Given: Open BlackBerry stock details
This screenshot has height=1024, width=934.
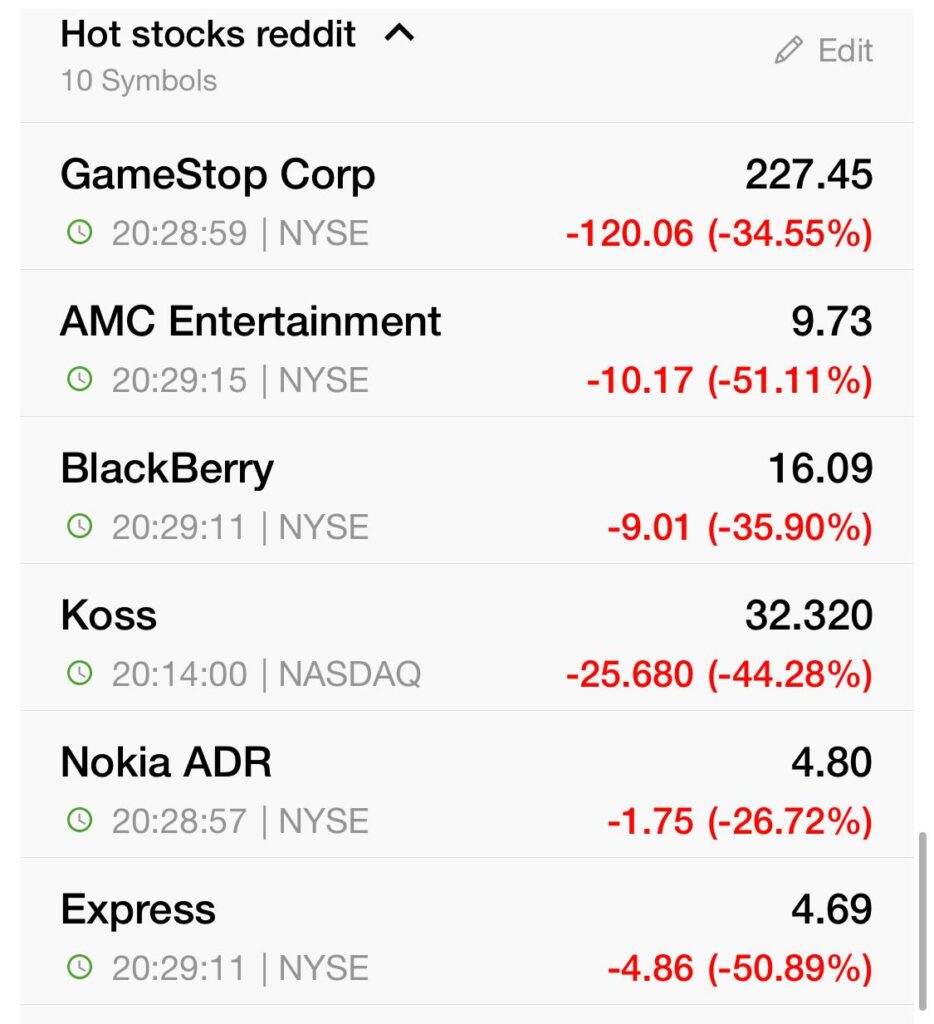Looking at the screenshot, I should point(467,490).
